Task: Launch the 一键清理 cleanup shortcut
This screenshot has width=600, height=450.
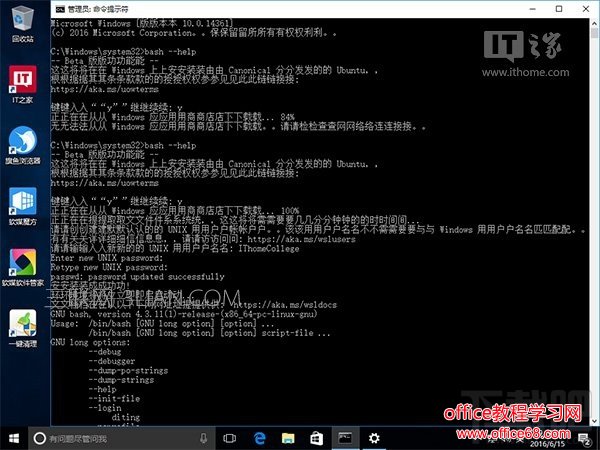Action: click(23, 328)
